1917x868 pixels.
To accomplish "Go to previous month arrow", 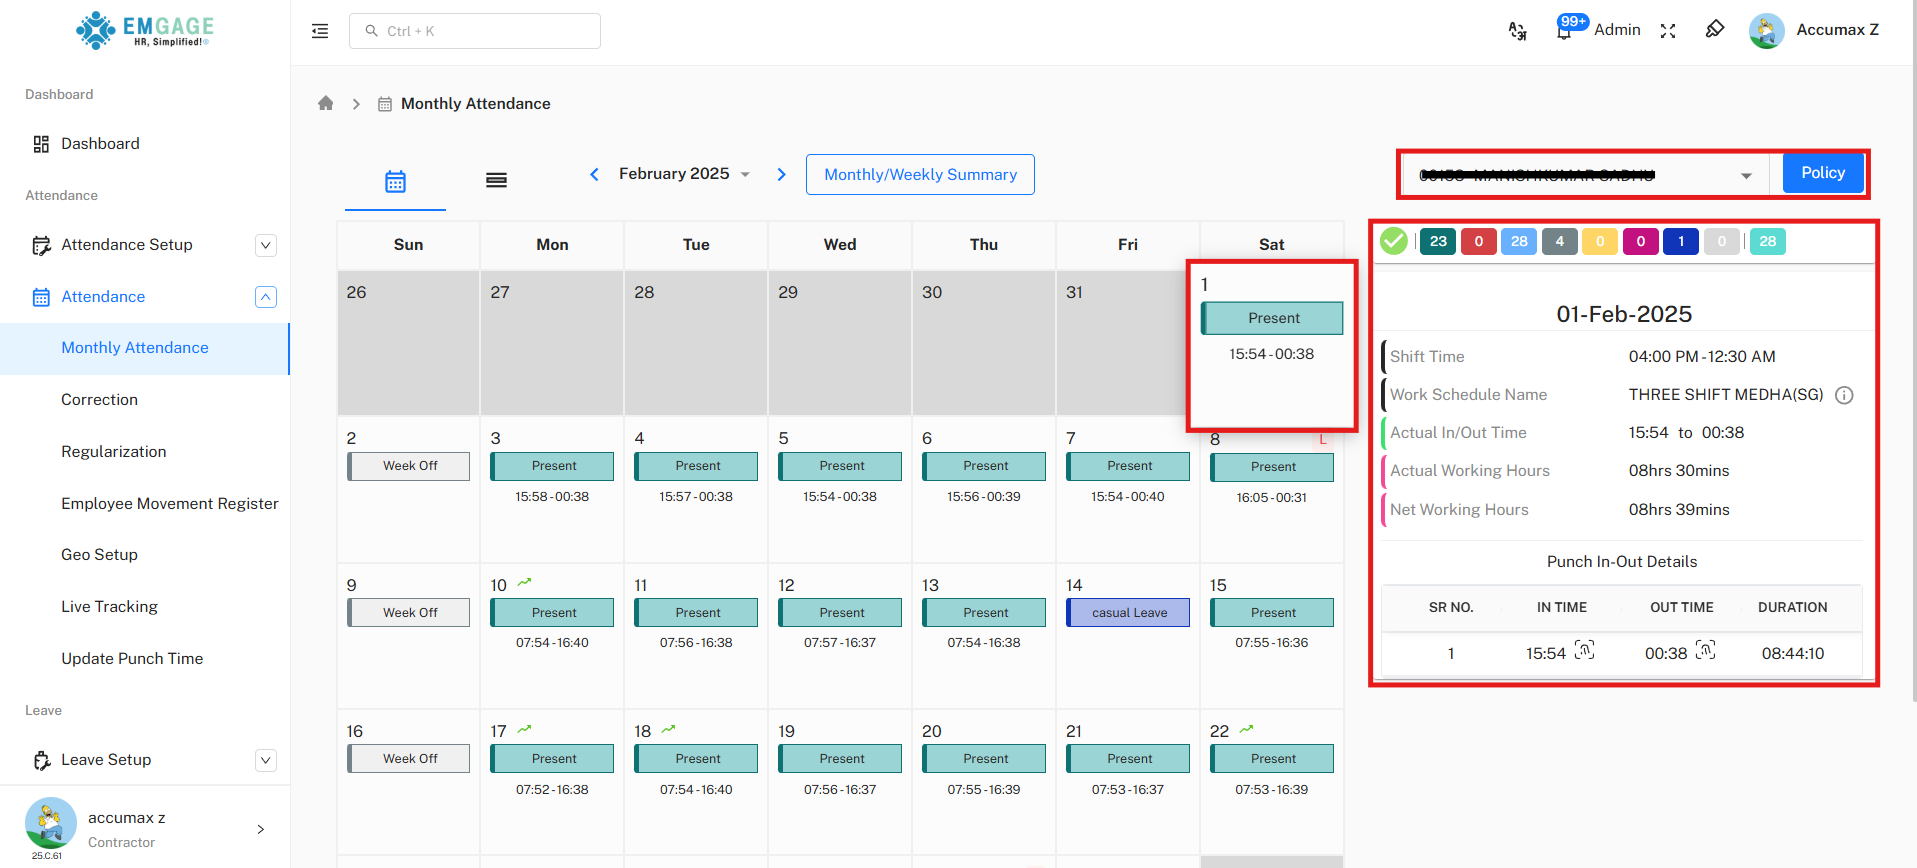I will pyautogui.click(x=594, y=174).
